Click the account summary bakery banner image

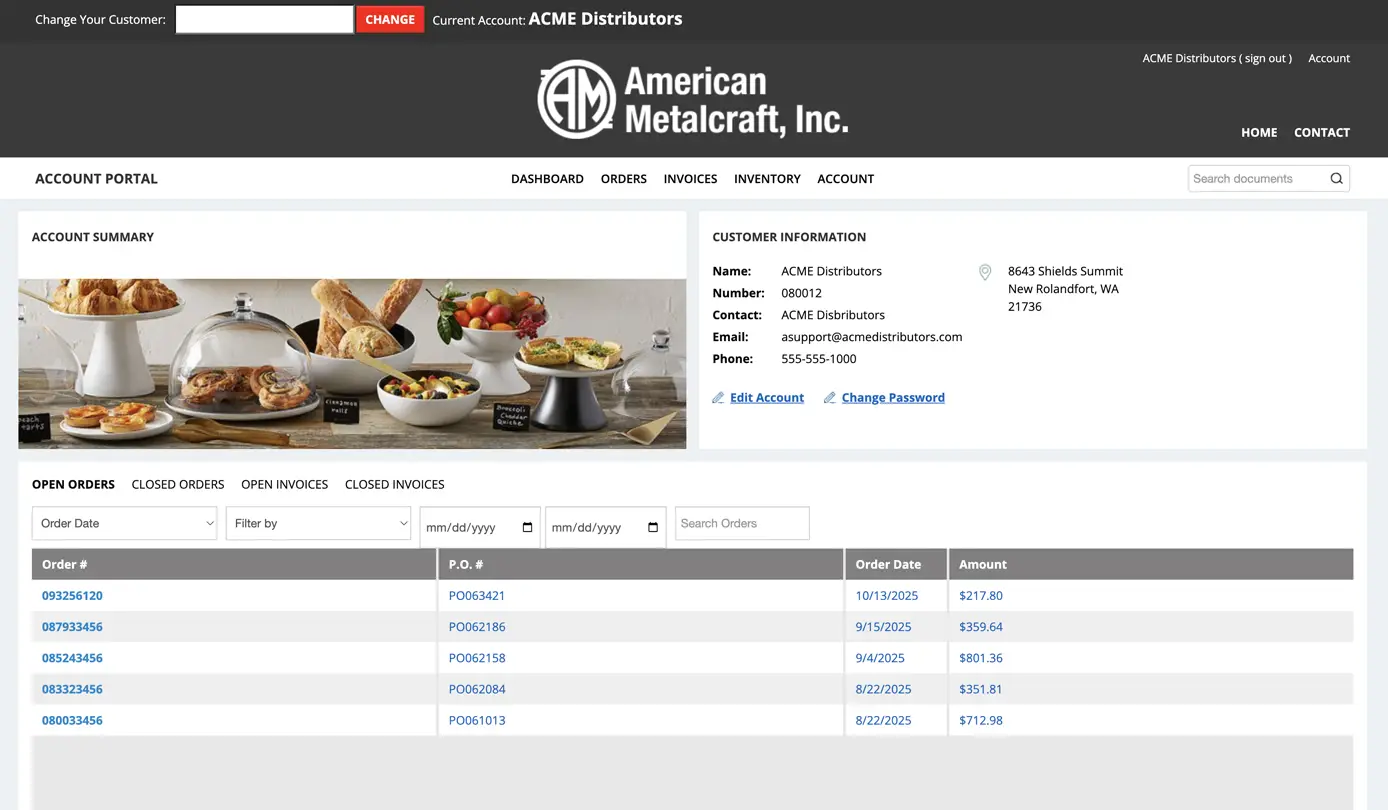(352, 364)
